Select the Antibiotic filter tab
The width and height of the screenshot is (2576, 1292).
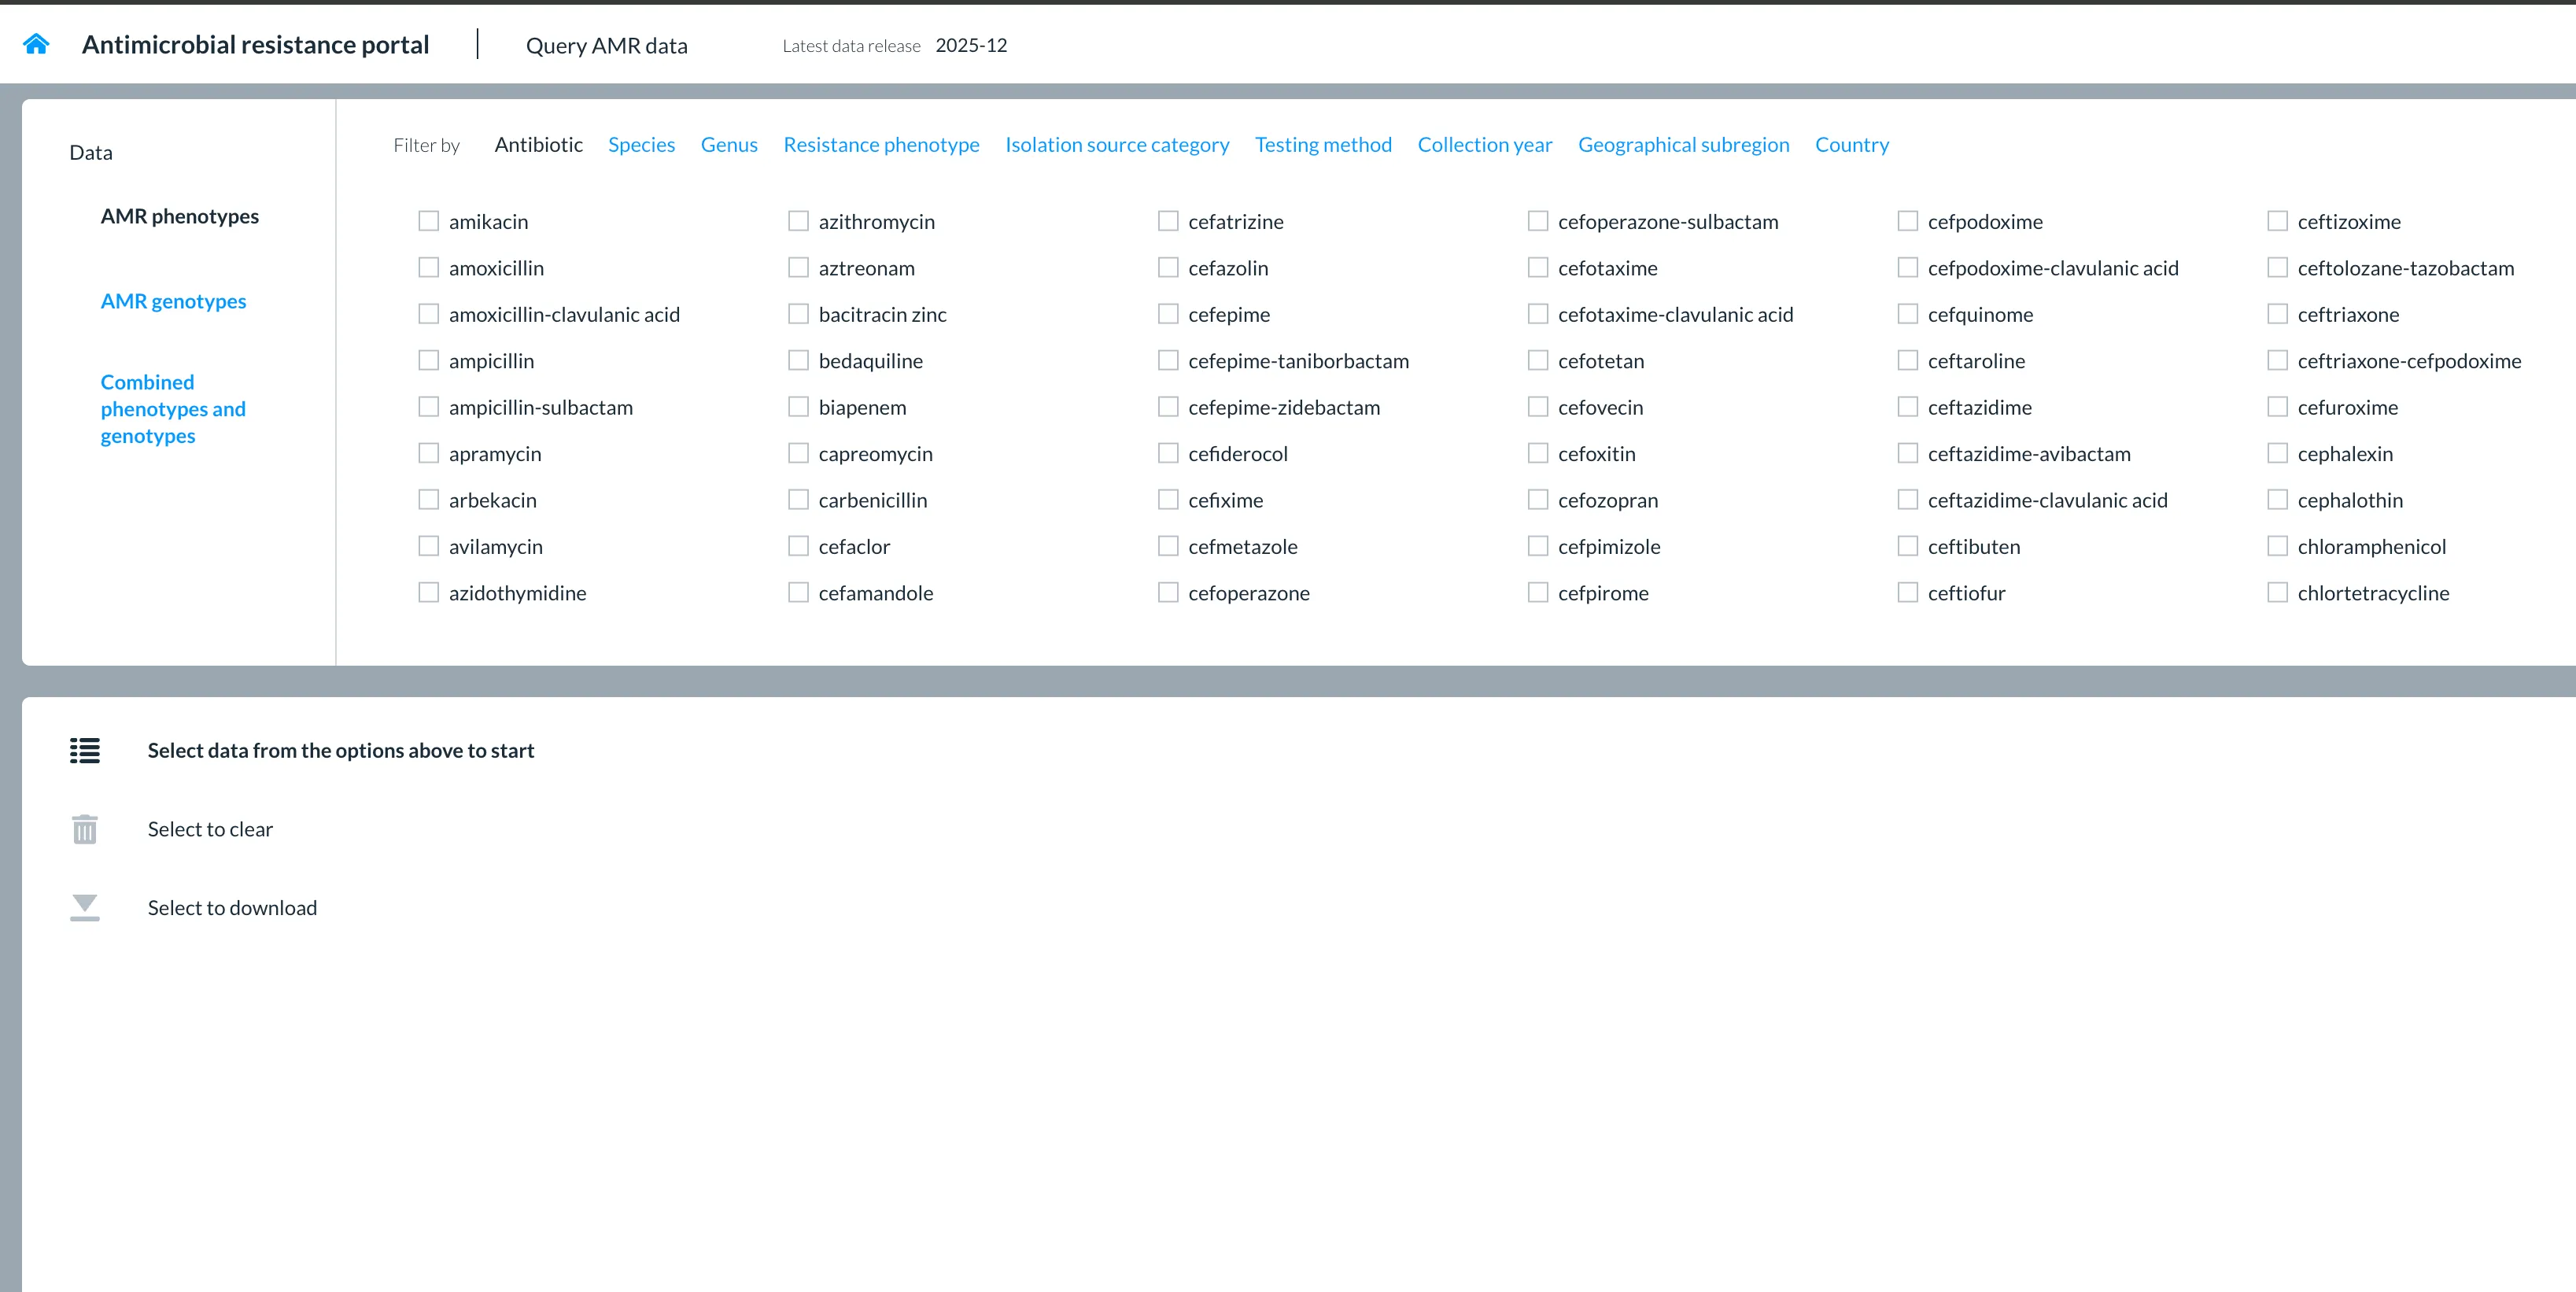pos(538,145)
